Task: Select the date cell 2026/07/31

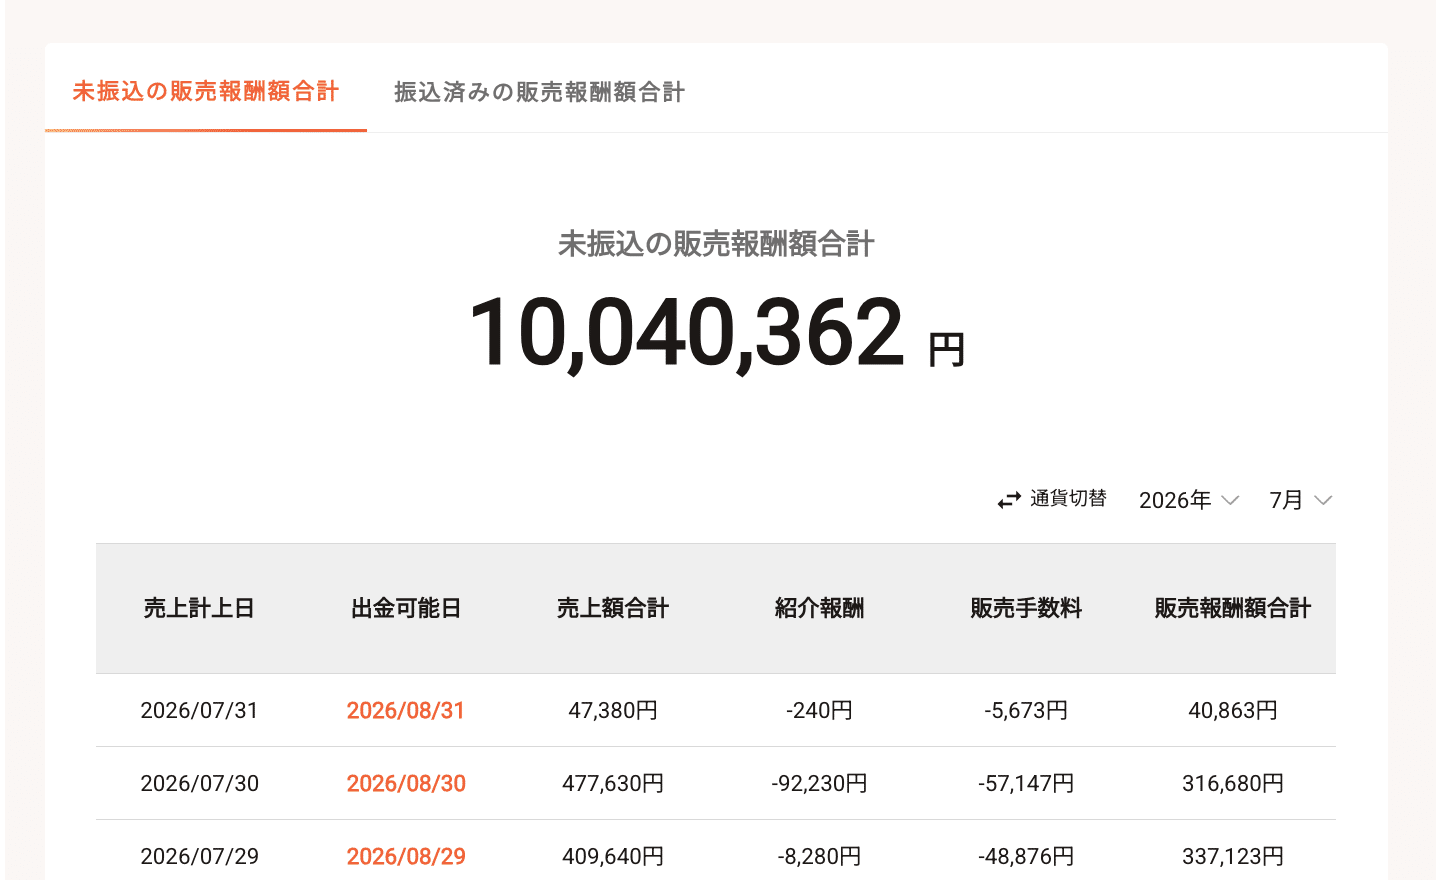Action: [x=199, y=710]
